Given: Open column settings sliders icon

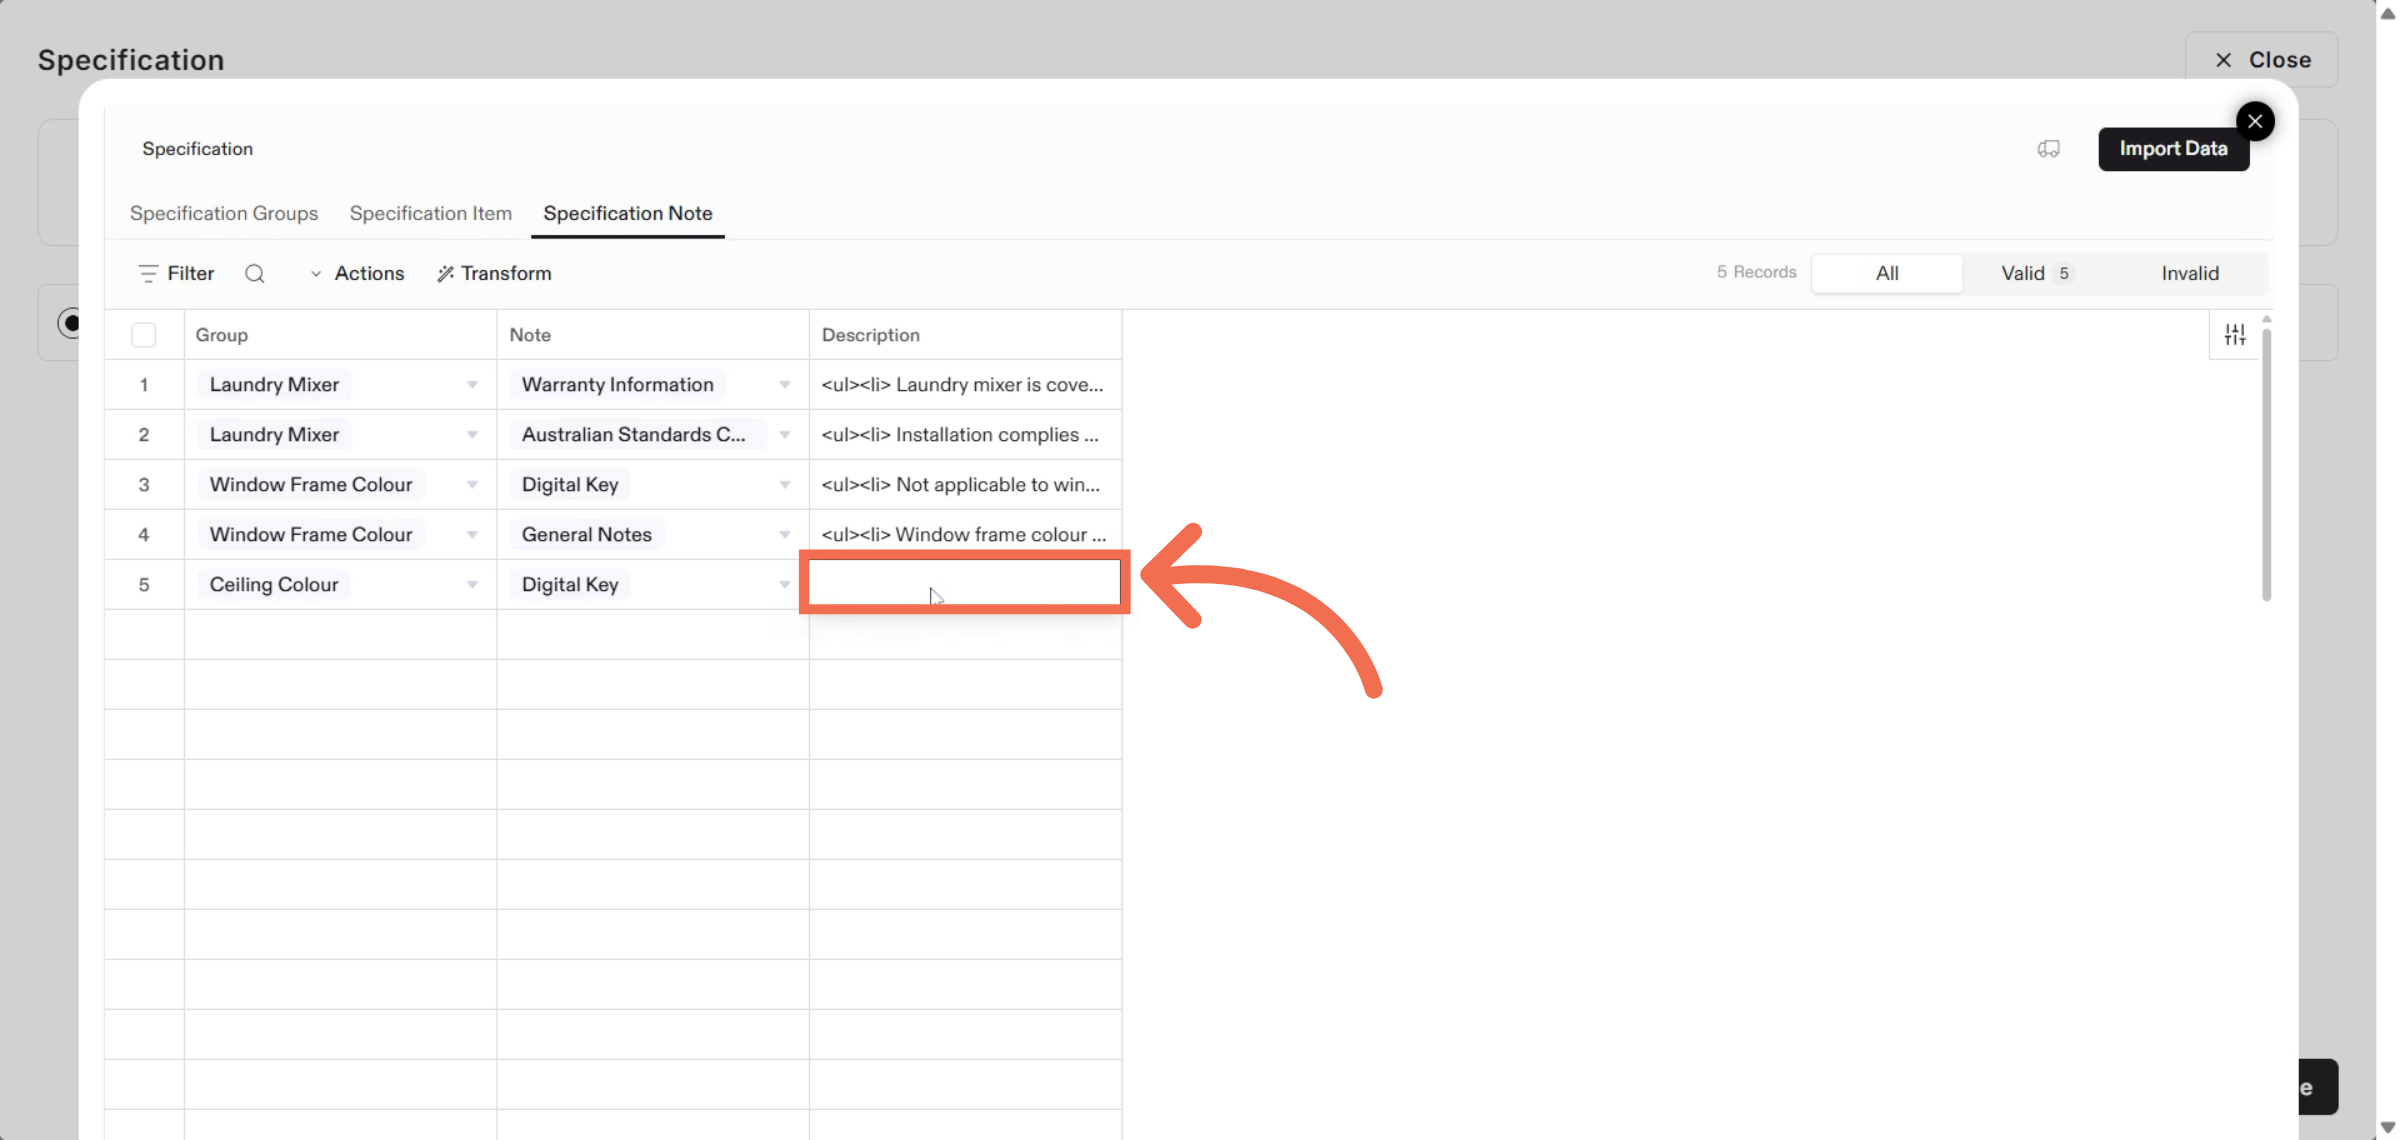Looking at the screenshot, I should (x=2234, y=335).
